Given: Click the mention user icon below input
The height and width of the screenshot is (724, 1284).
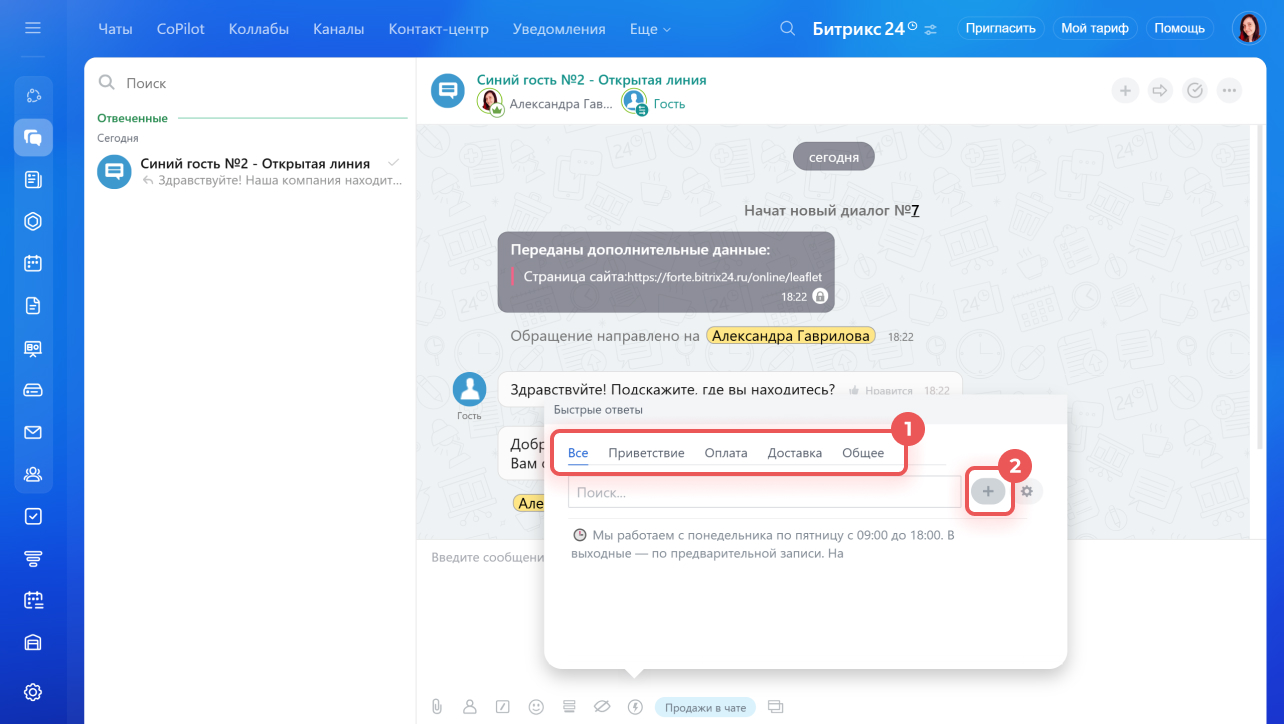Looking at the screenshot, I should point(470,707).
